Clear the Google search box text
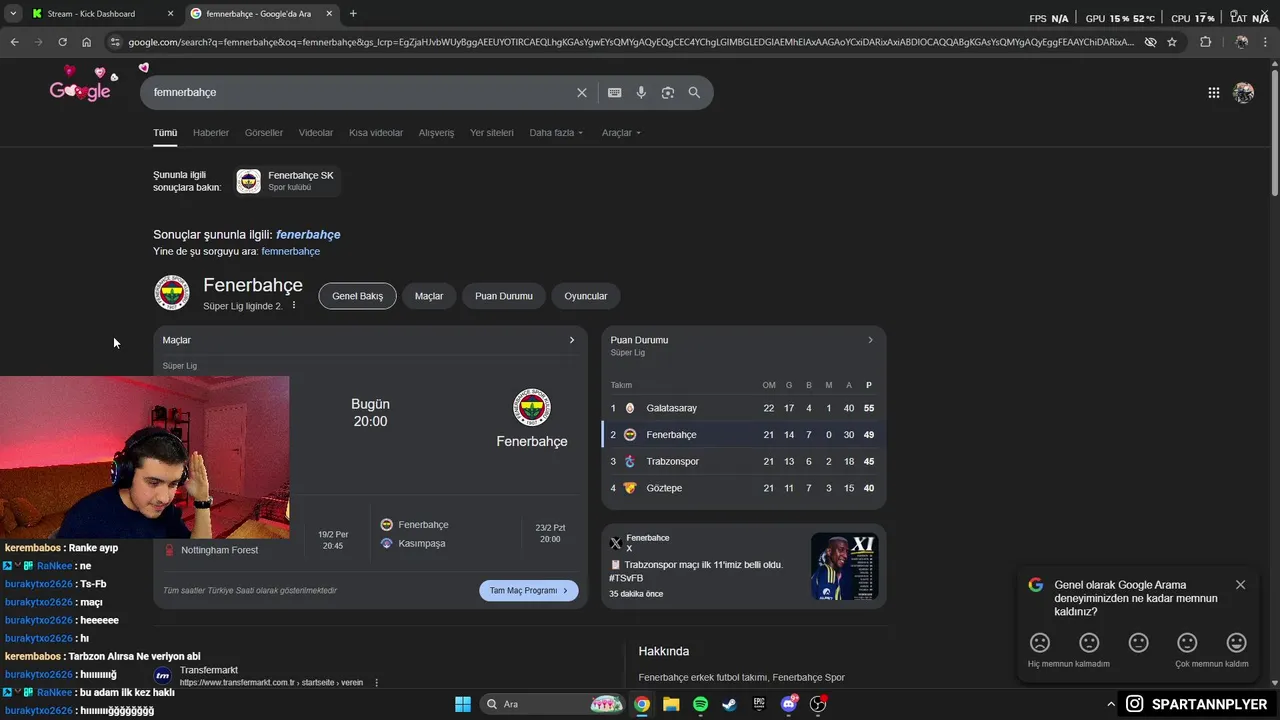 [x=582, y=92]
